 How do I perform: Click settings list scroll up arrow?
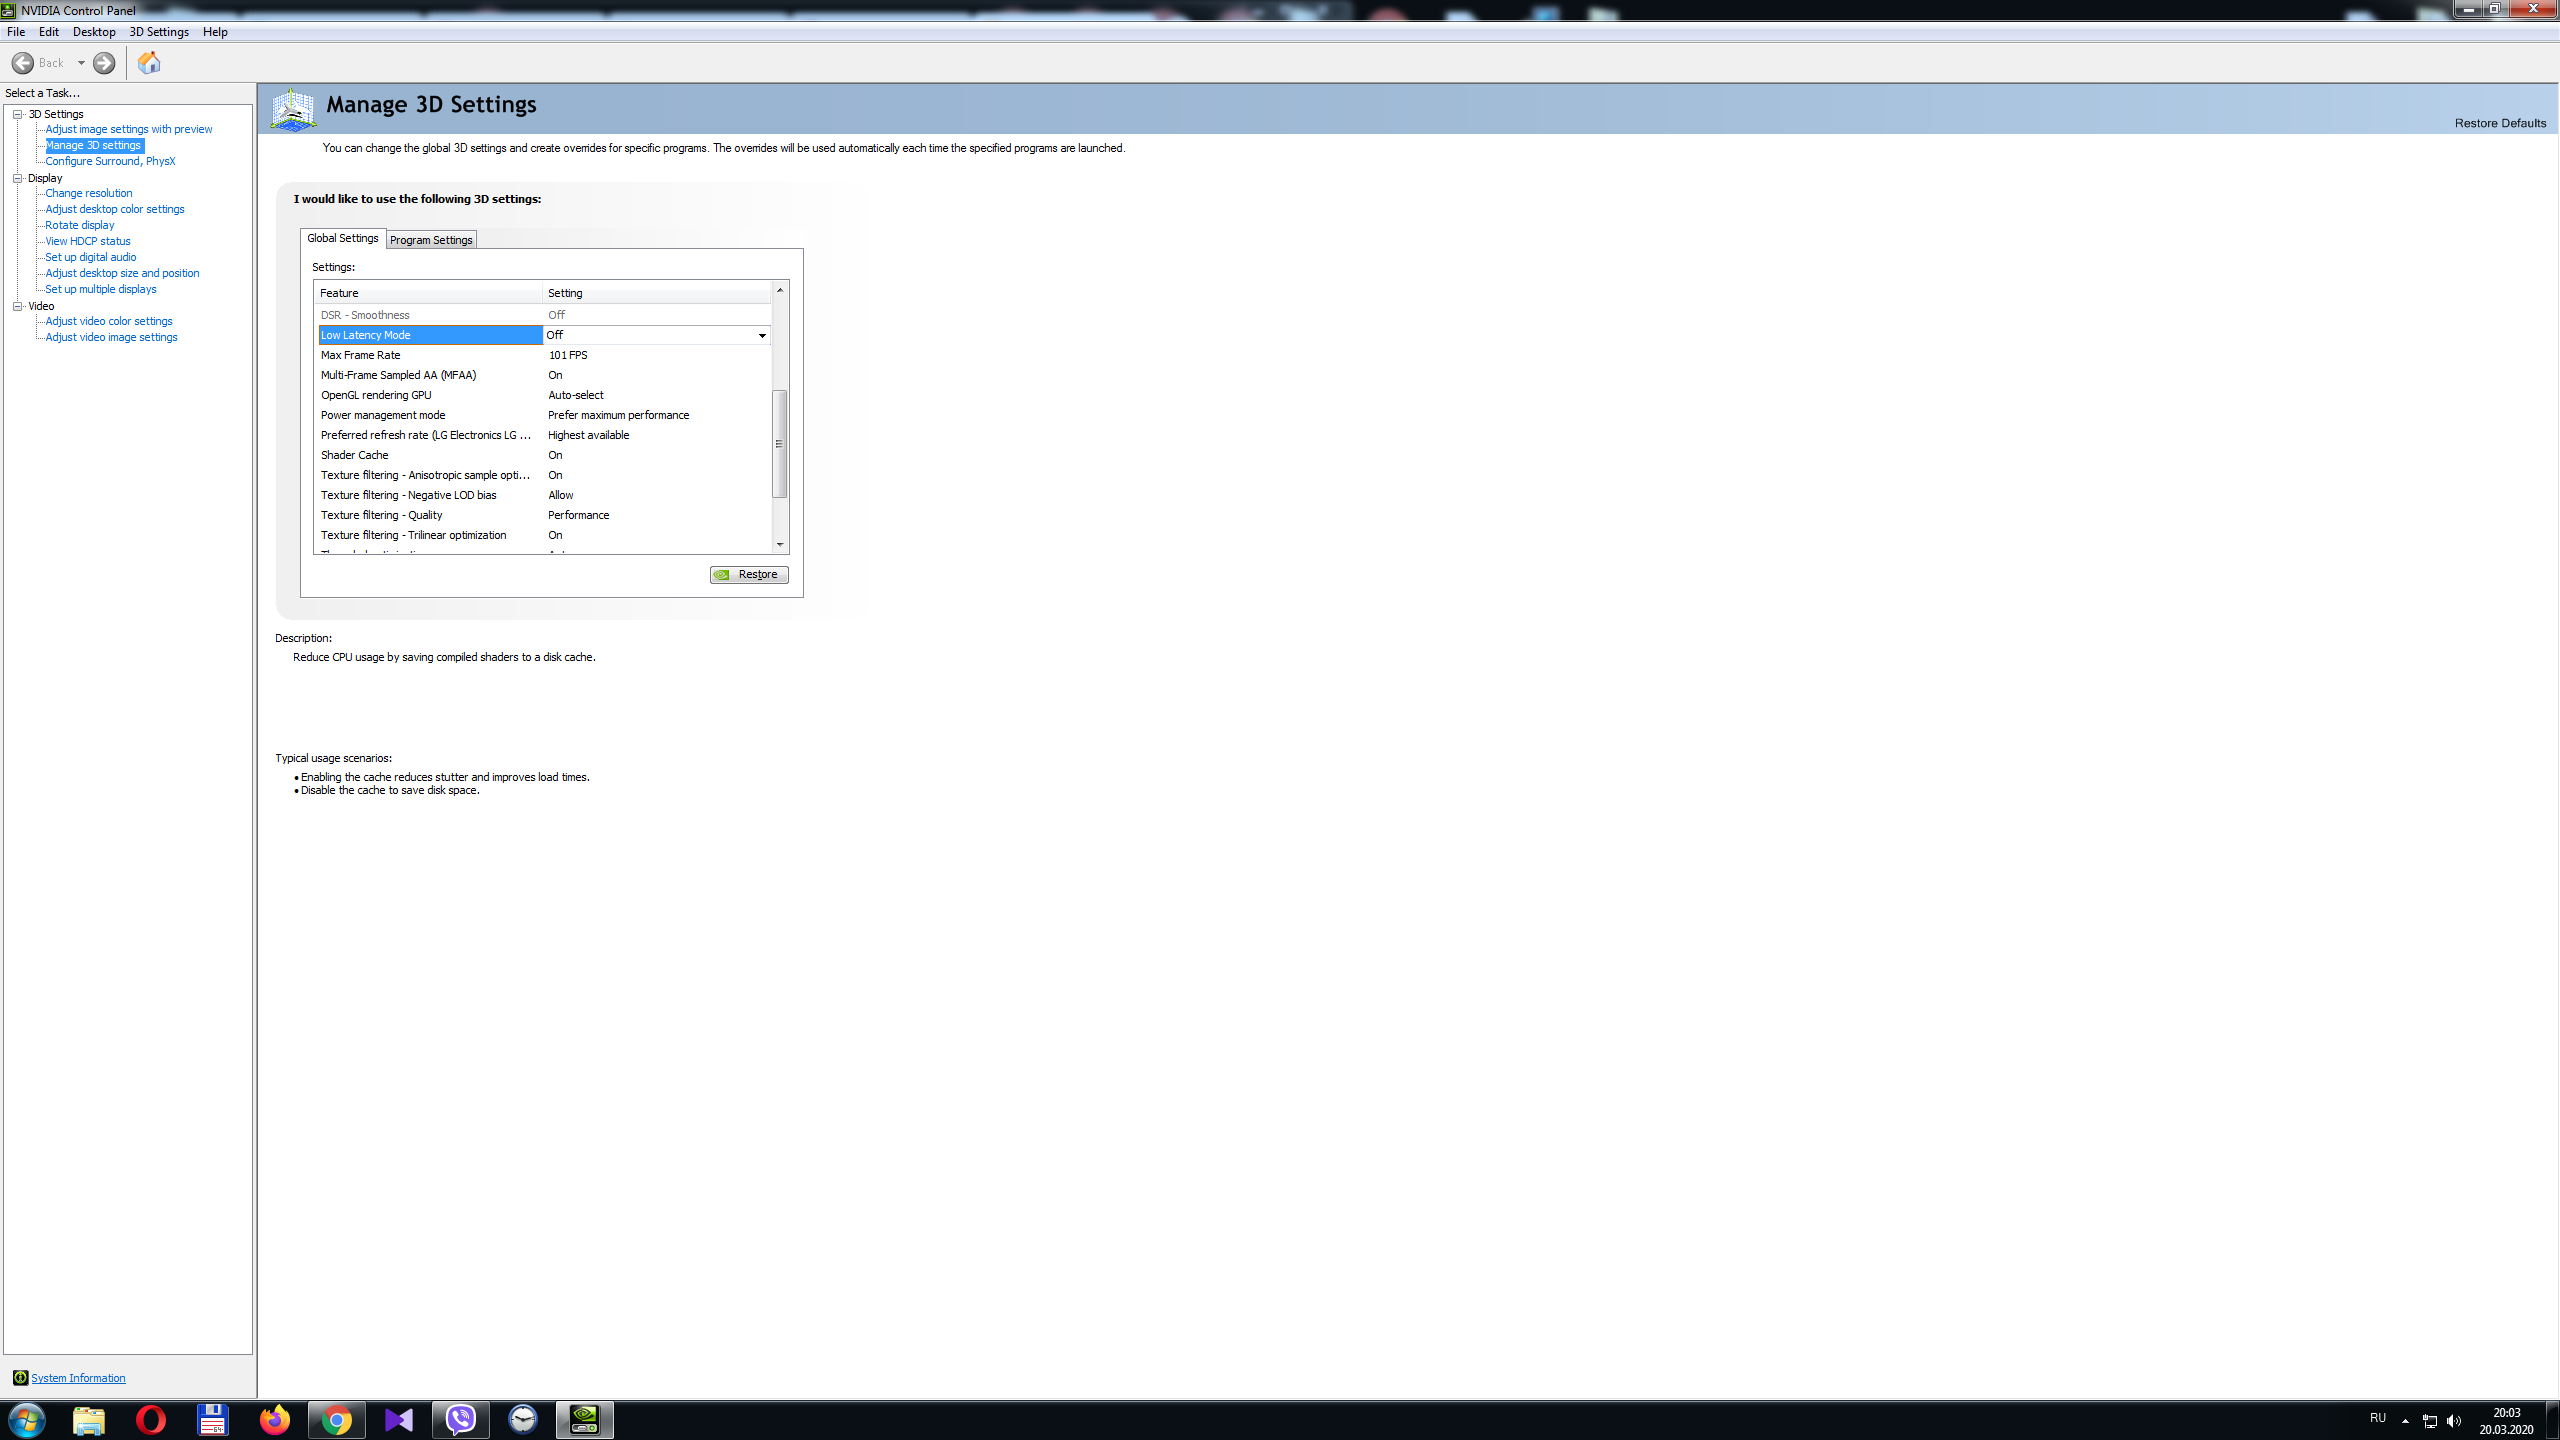780,290
